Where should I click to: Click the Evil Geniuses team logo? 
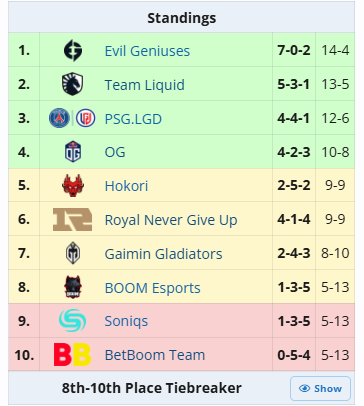(x=73, y=51)
